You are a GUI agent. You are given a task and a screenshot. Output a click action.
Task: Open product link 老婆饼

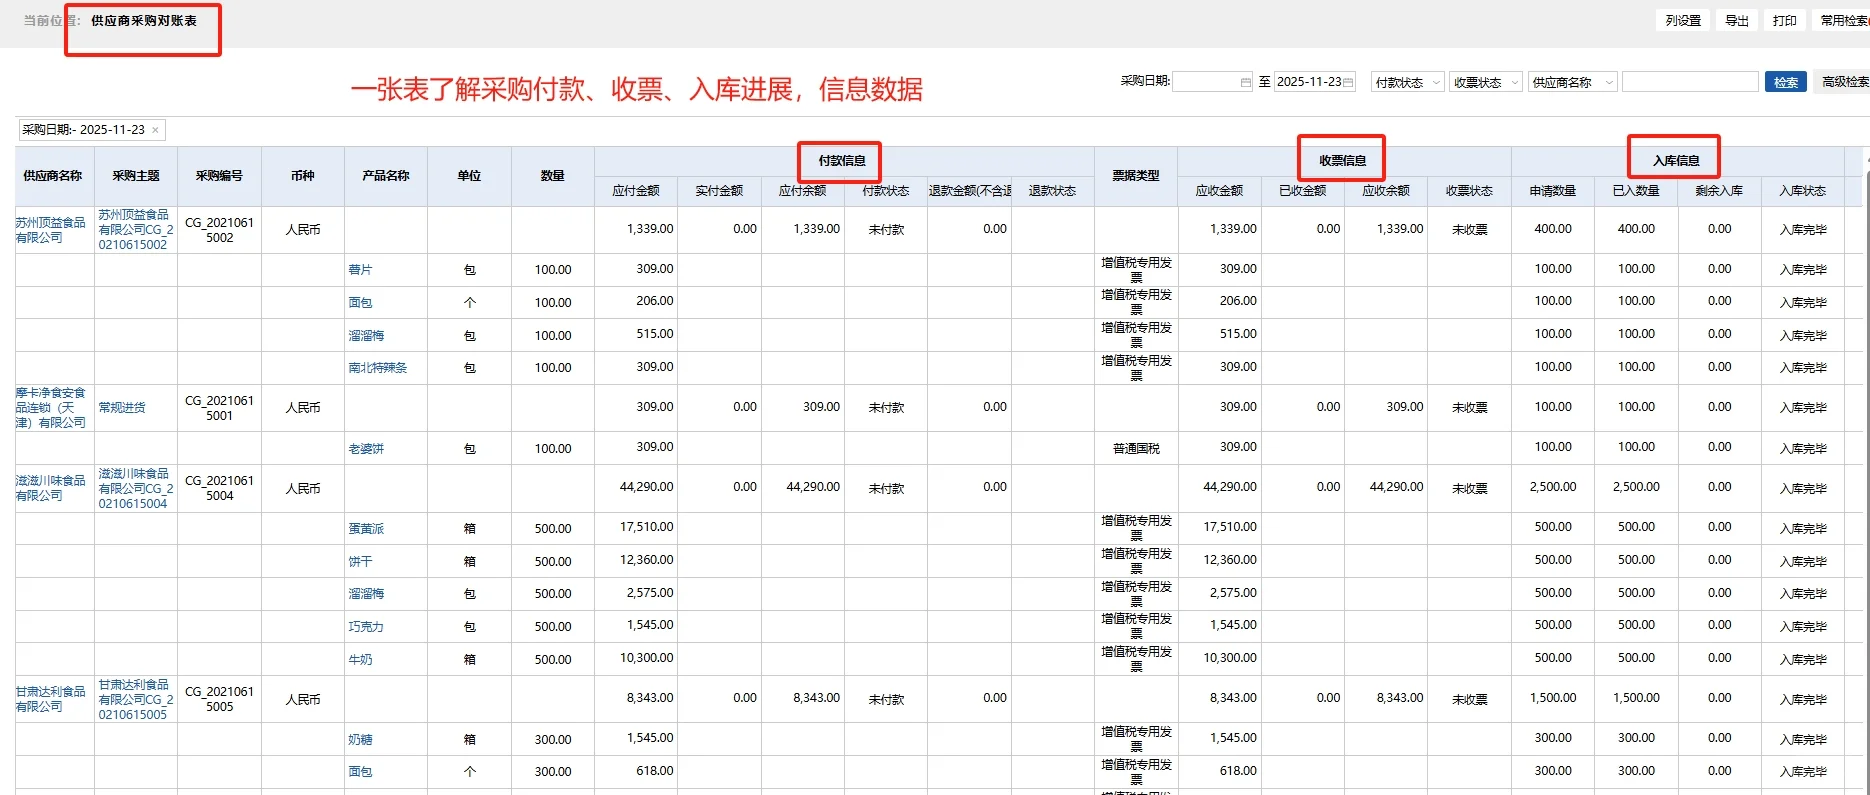click(366, 449)
